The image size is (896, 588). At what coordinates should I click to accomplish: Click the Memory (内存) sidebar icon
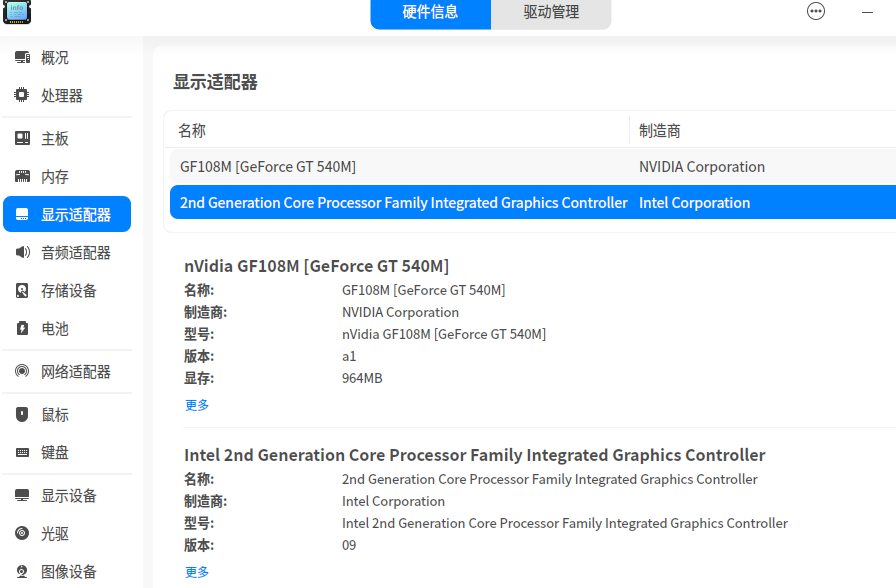(x=22, y=177)
